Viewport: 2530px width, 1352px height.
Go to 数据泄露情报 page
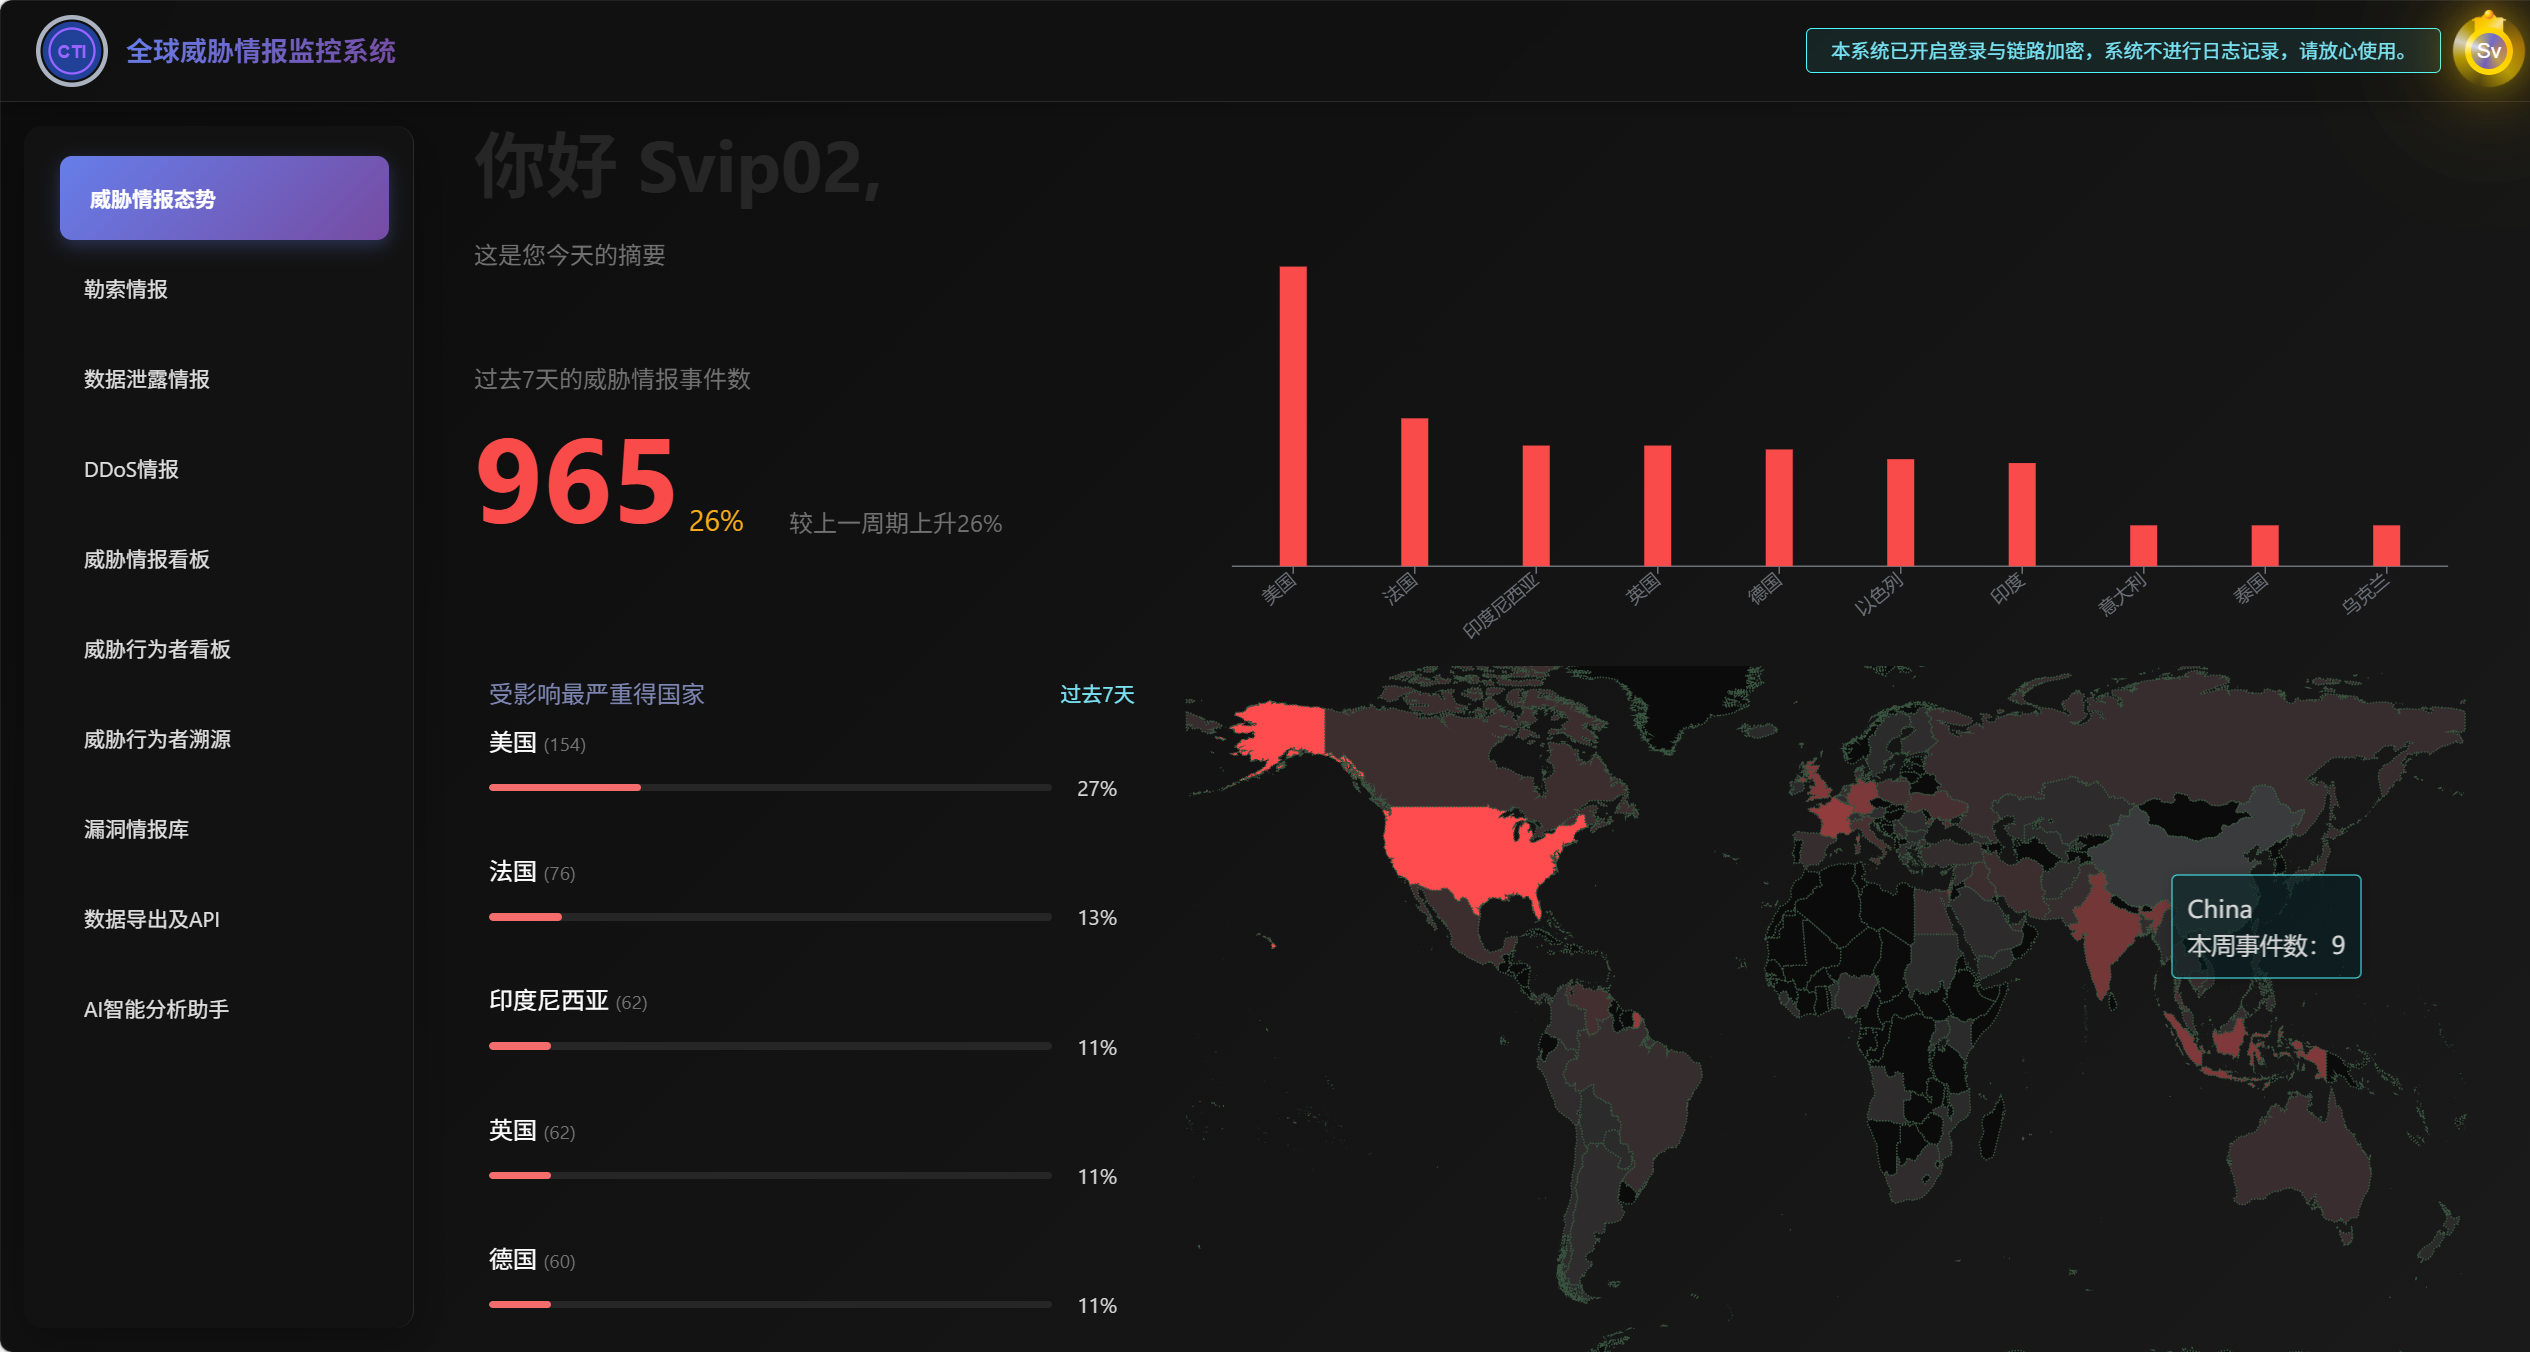(147, 379)
